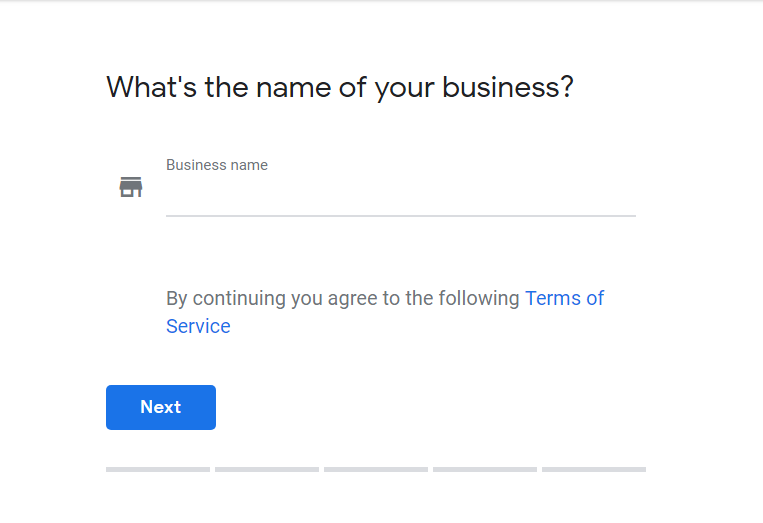Click the Business name floating label

tap(217, 165)
